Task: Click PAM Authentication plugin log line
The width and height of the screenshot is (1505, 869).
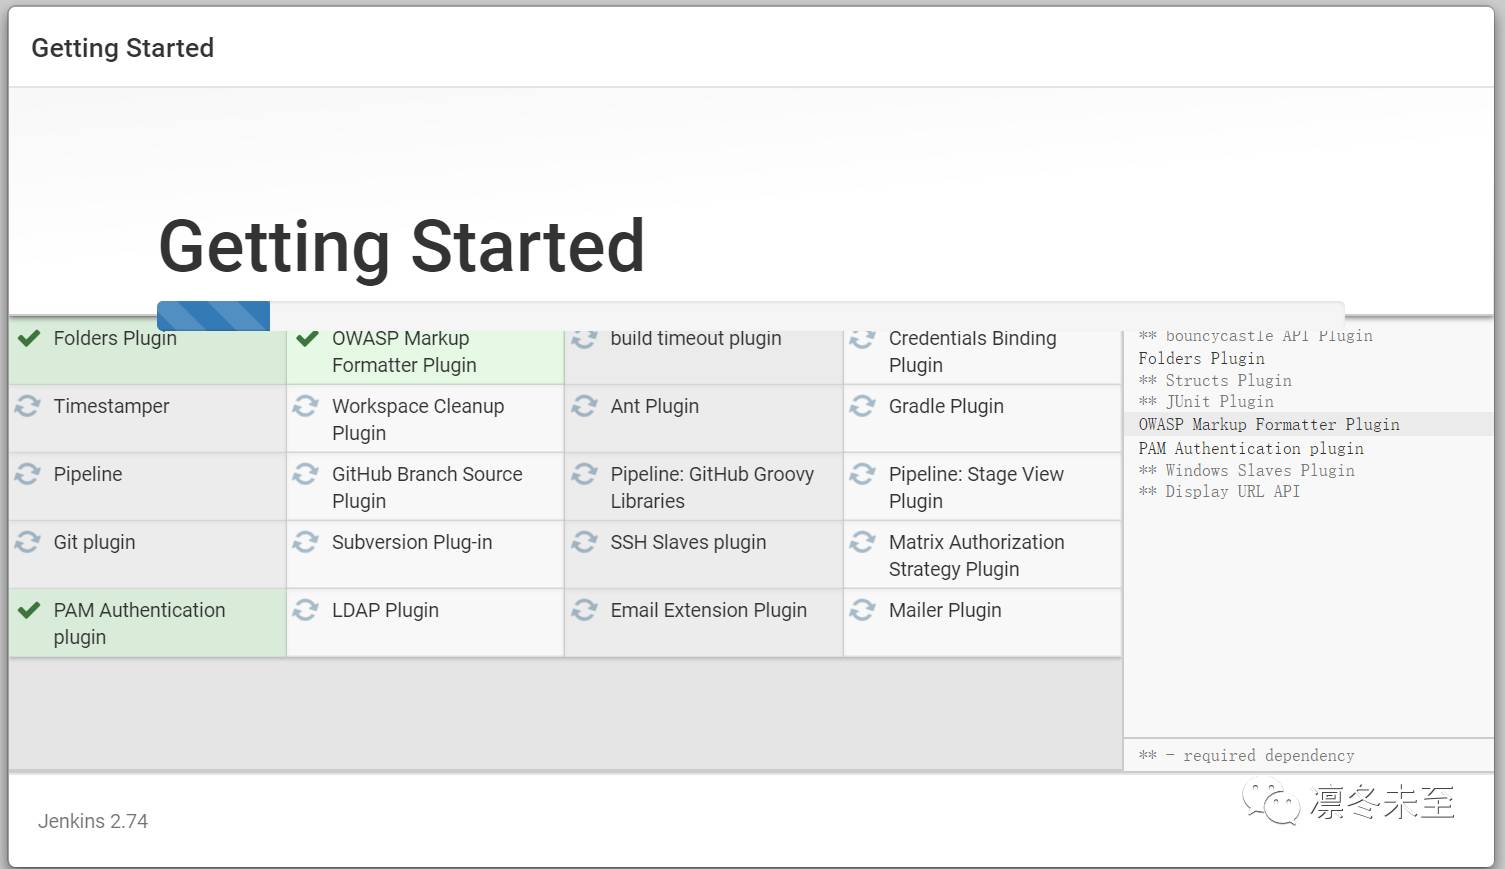Action: (1250, 449)
